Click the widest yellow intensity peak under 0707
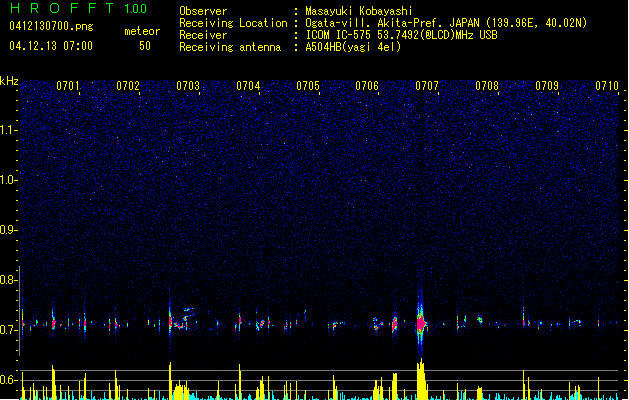 421,380
